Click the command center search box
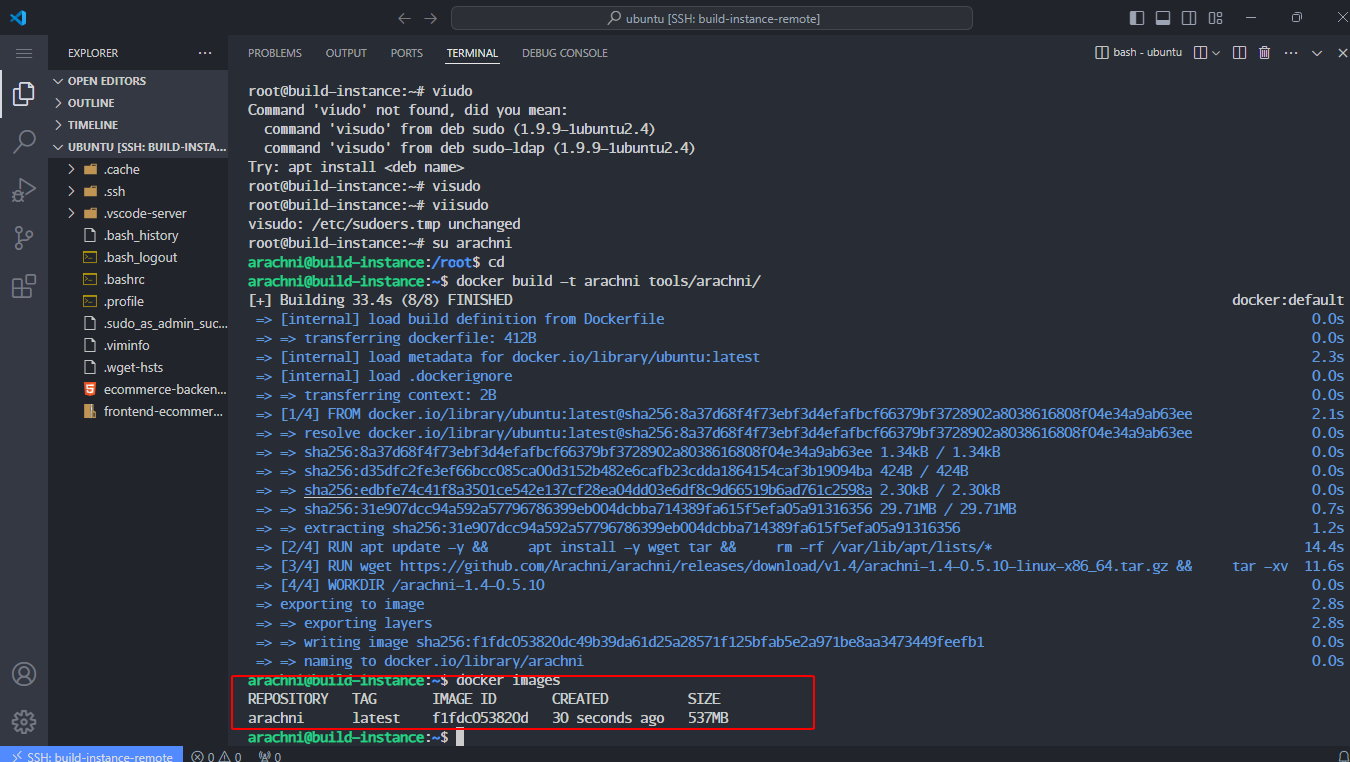 (x=712, y=18)
